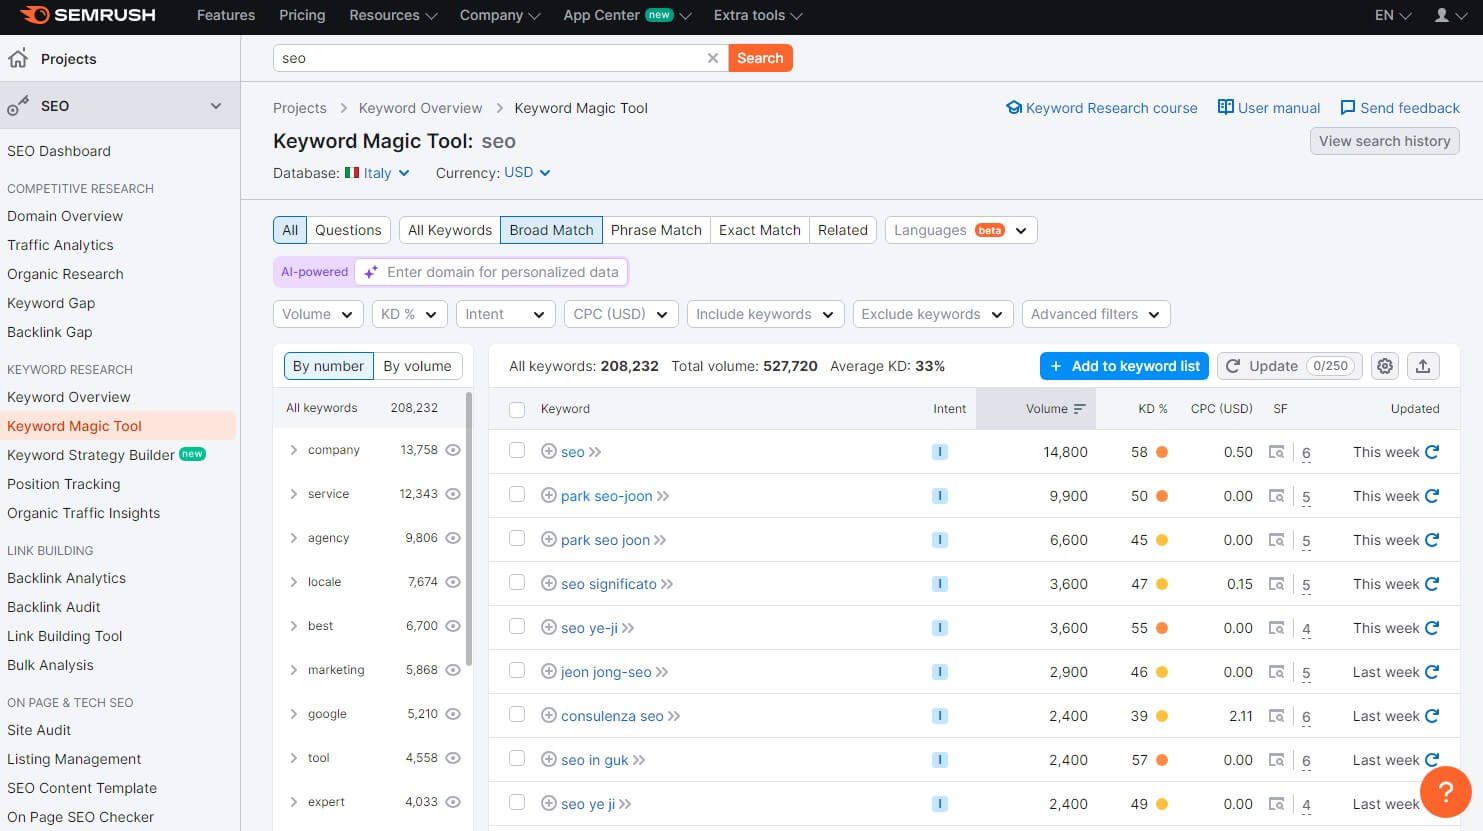Open the orange help question-mark bubble
Screen dimensions: 1483x831
(x=1446, y=792)
